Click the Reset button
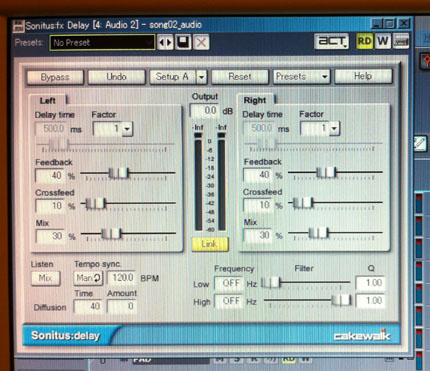 240,77
